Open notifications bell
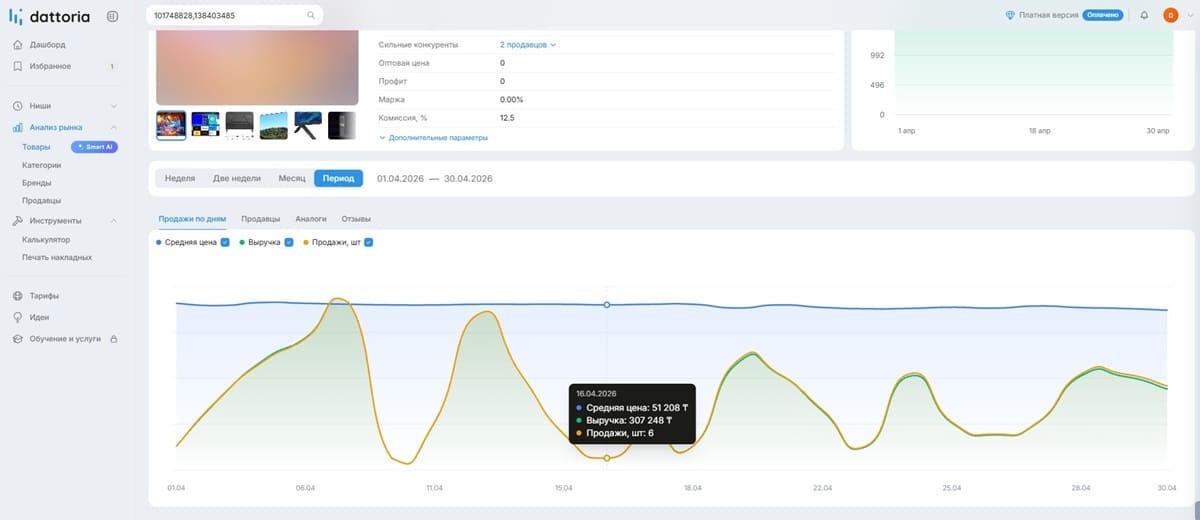 click(x=1144, y=15)
